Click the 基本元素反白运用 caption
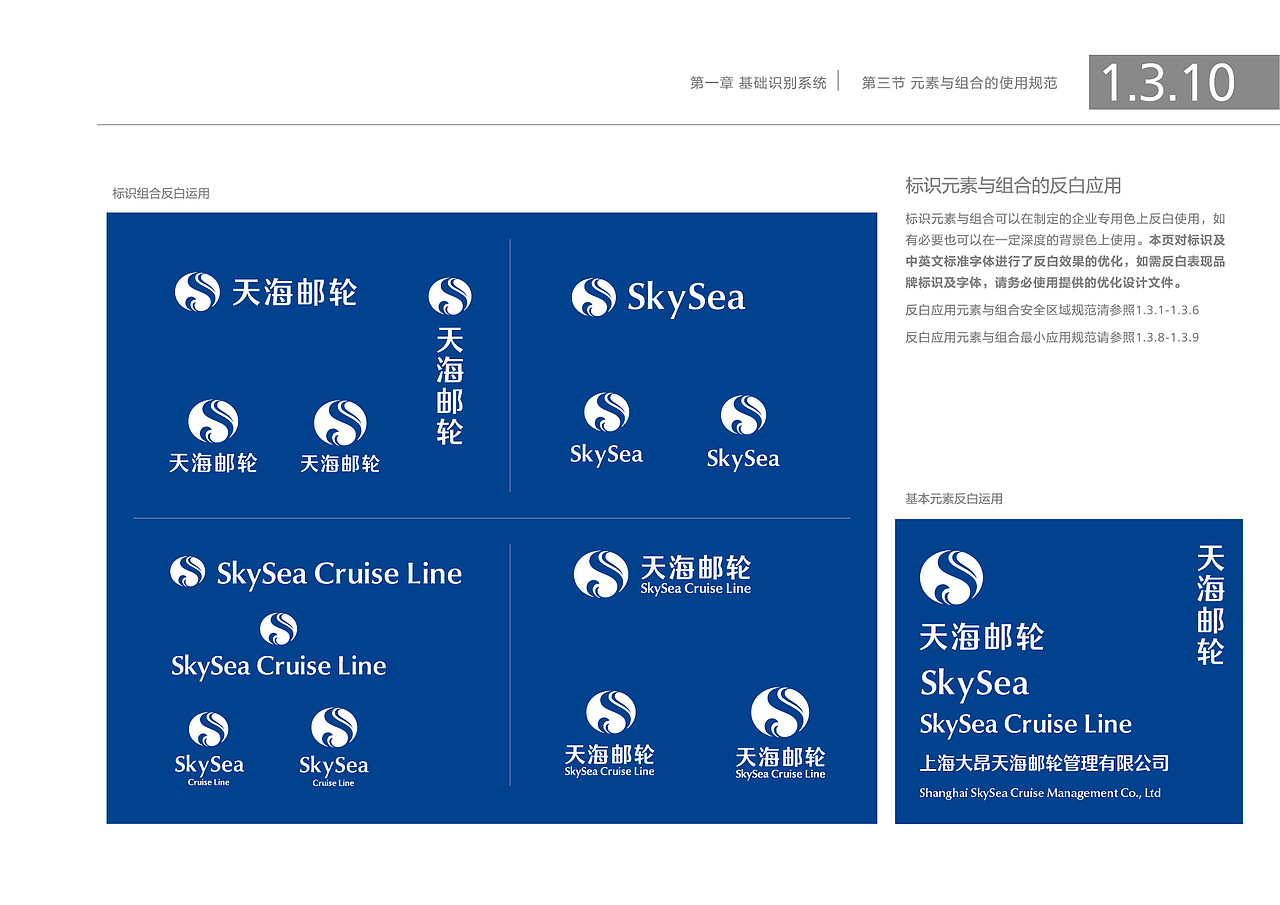The width and height of the screenshot is (1280, 905). coord(954,498)
